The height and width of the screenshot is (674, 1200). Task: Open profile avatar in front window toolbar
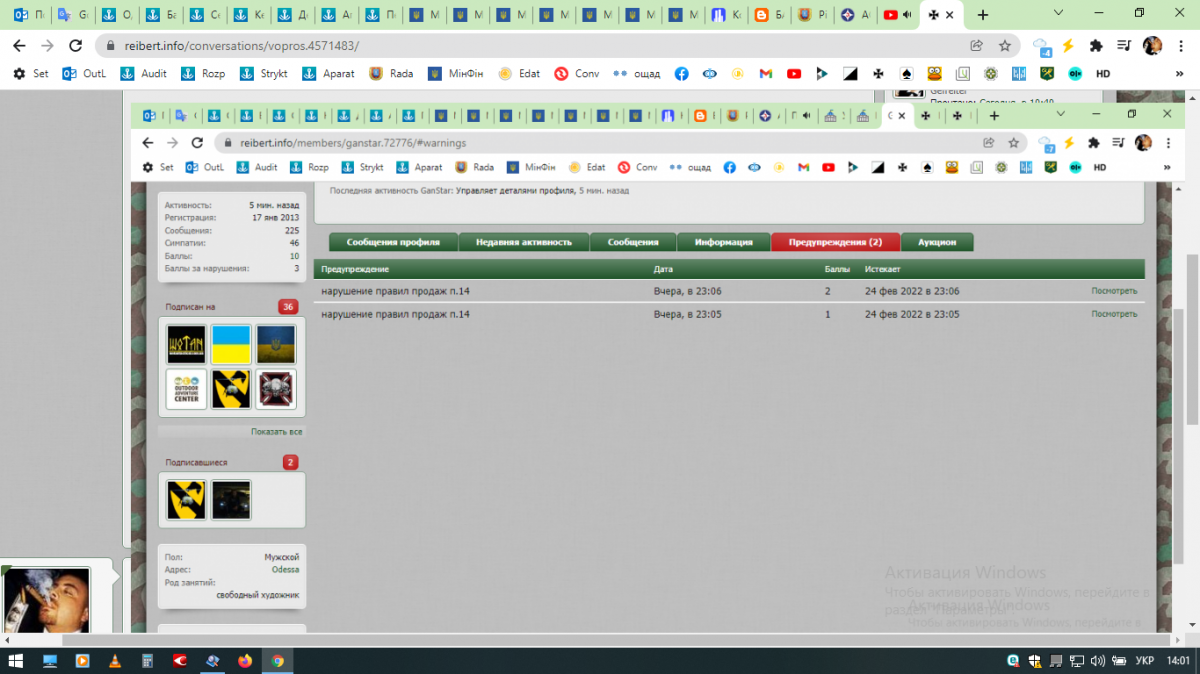click(1143, 143)
